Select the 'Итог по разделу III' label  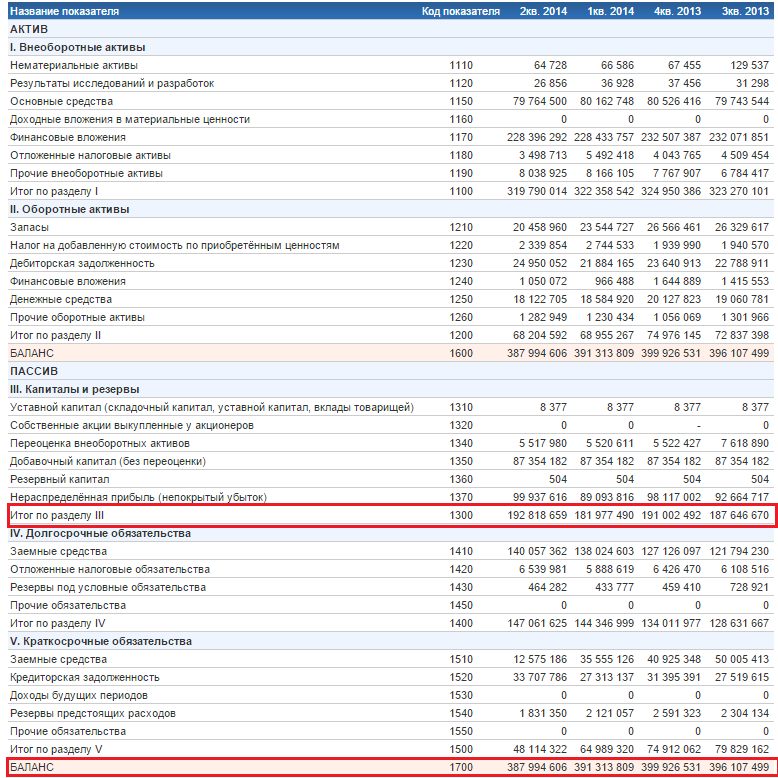pyautogui.click(x=57, y=516)
